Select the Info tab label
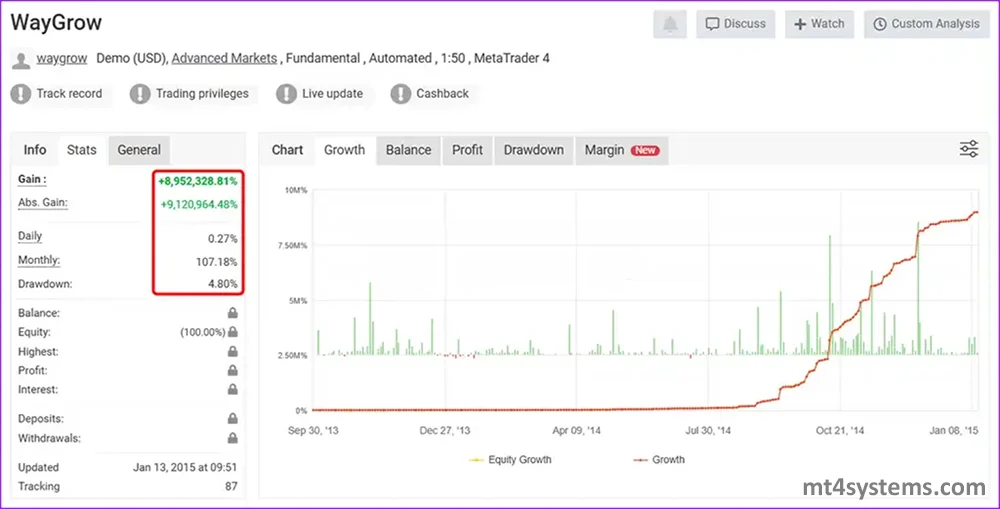Viewport: 1000px width, 509px height. [x=35, y=150]
